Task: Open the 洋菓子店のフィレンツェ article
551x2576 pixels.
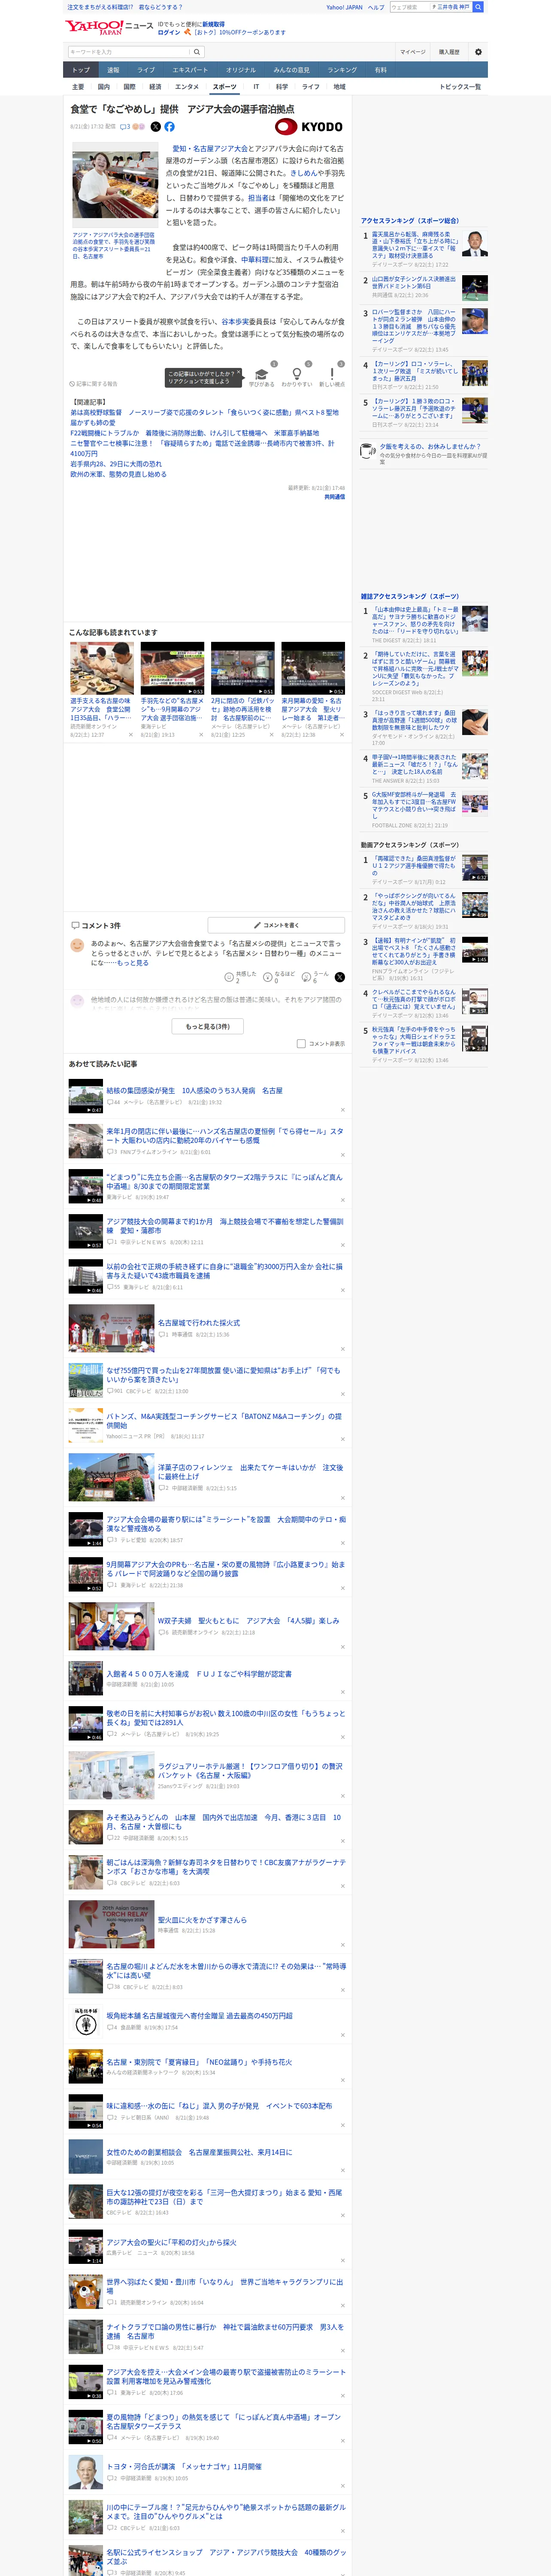Action: pos(250,1472)
